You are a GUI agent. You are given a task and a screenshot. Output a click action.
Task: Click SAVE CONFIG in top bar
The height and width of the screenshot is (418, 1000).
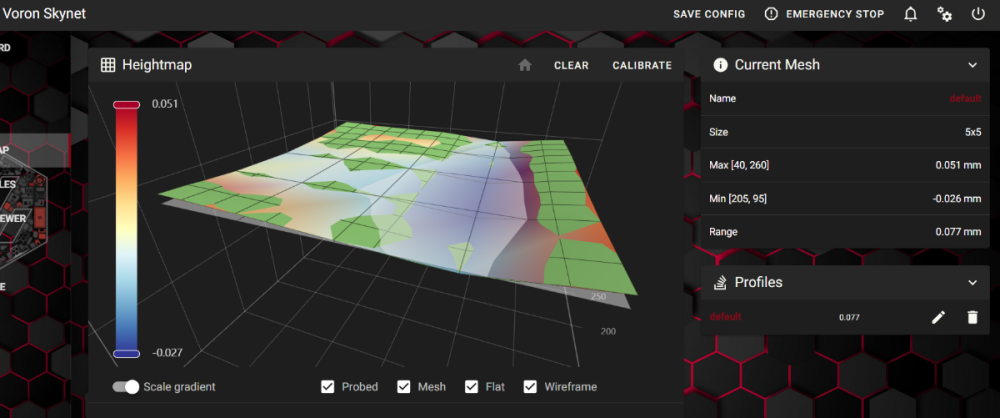pyautogui.click(x=709, y=14)
